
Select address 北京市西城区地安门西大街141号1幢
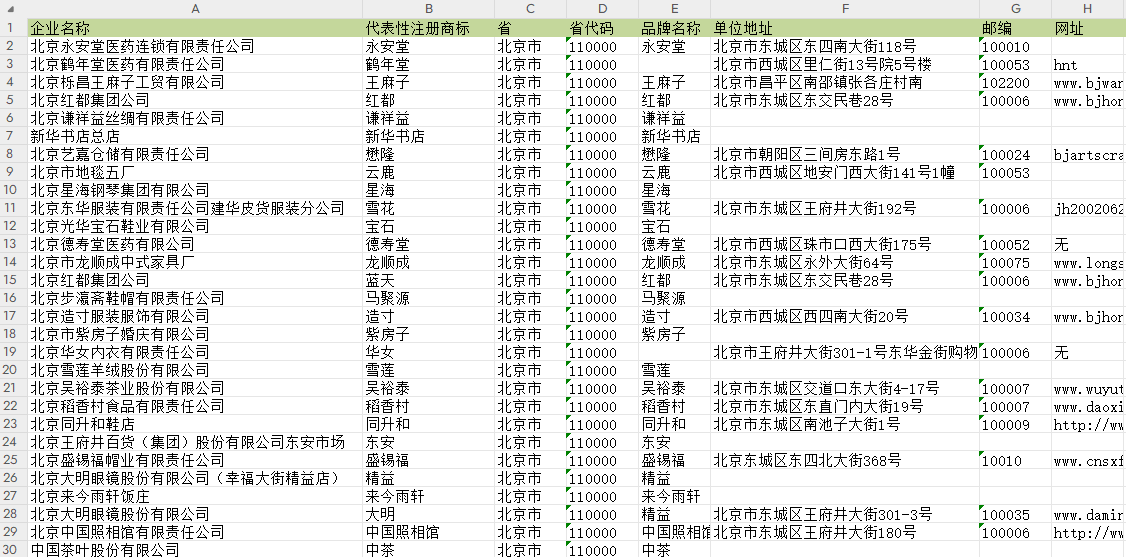[845, 172]
